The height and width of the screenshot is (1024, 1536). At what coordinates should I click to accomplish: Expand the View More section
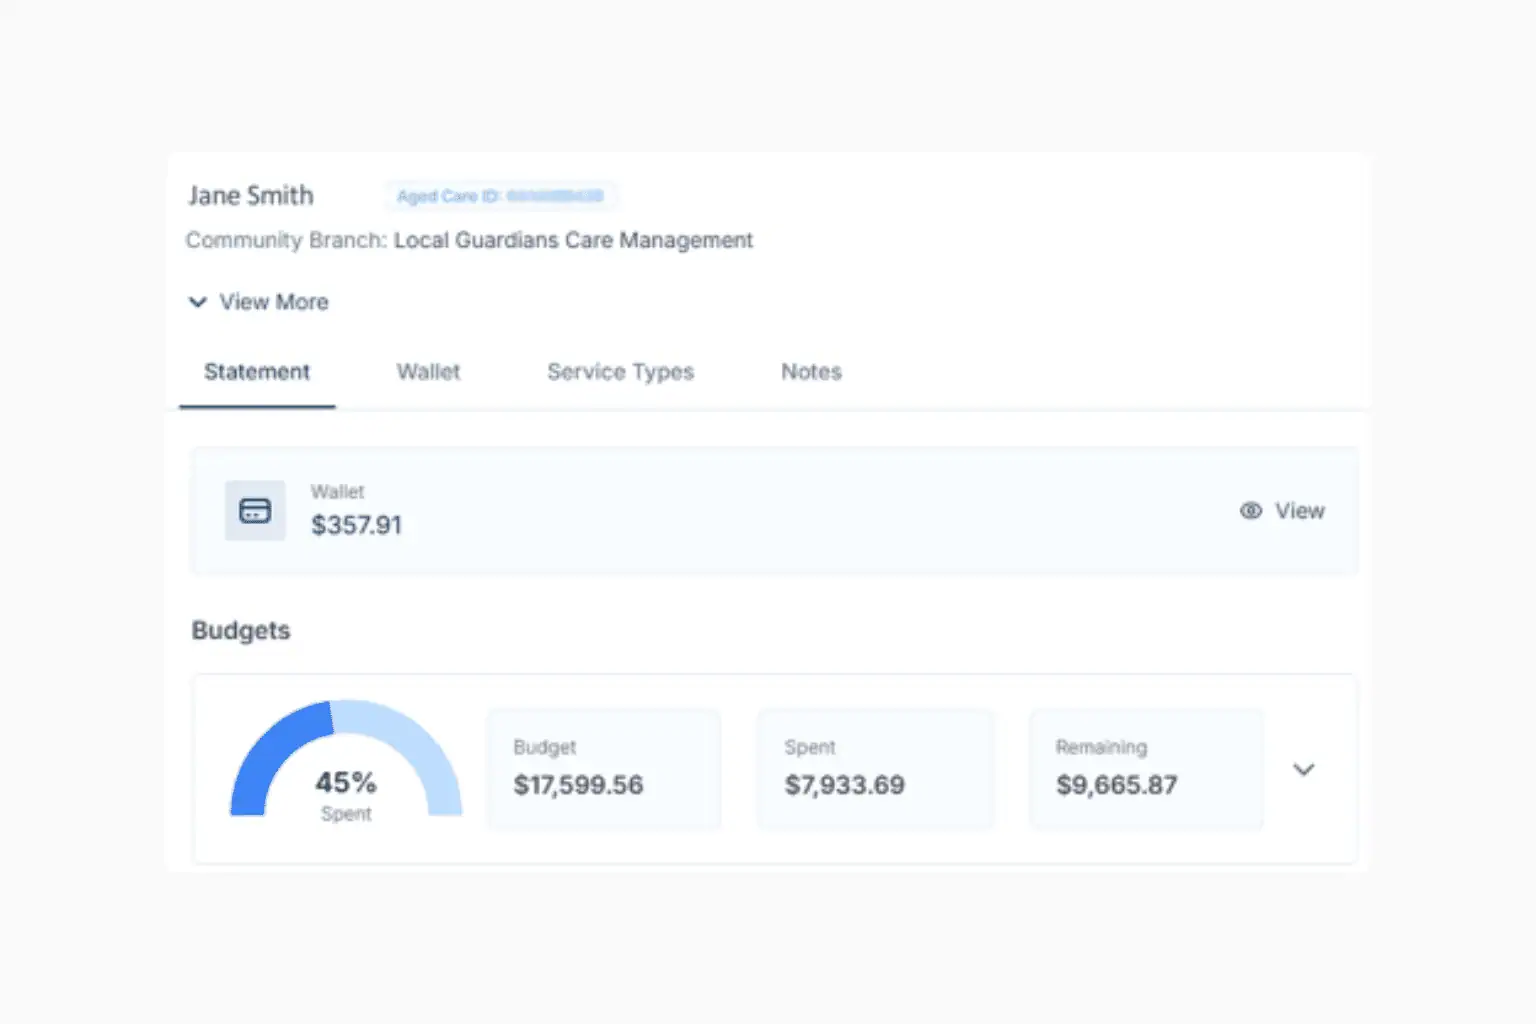click(259, 302)
